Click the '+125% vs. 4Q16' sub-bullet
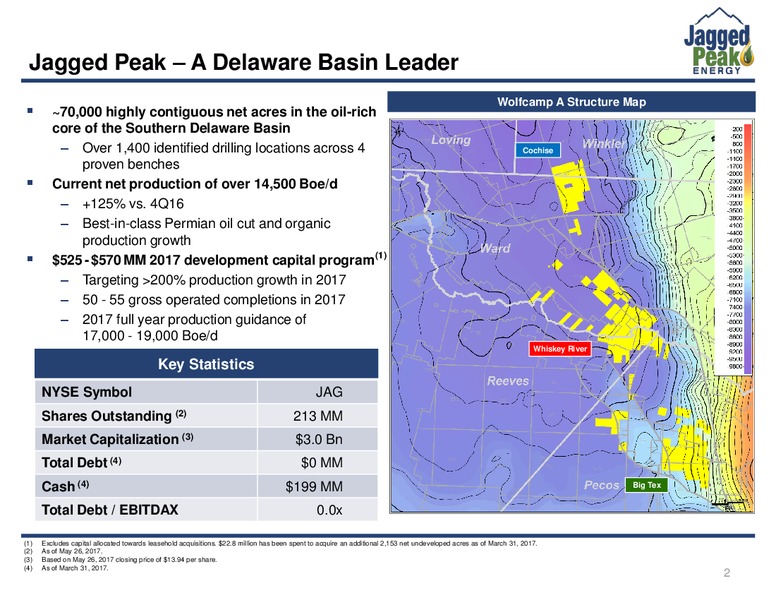Screen dimensions: 776x600 coord(133,203)
